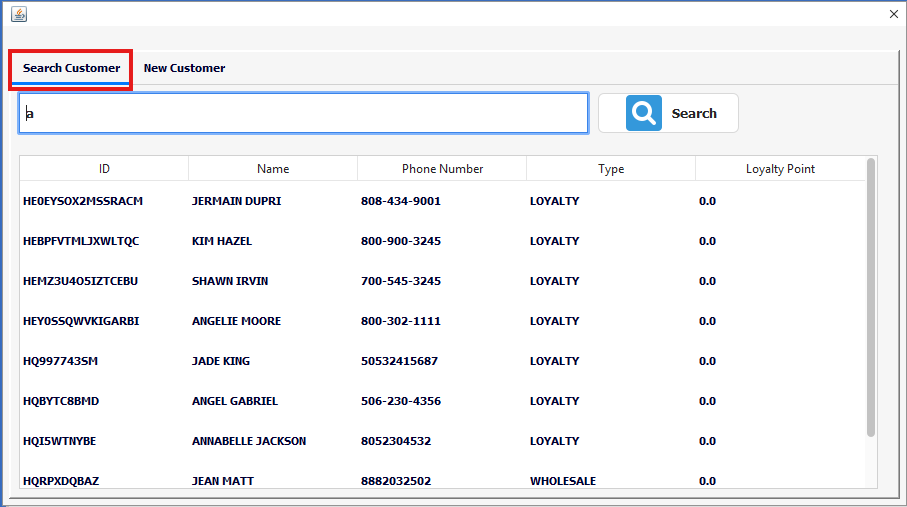
Task: Select the JERMAIN DUPRI customer row
Action: (236, 201)
